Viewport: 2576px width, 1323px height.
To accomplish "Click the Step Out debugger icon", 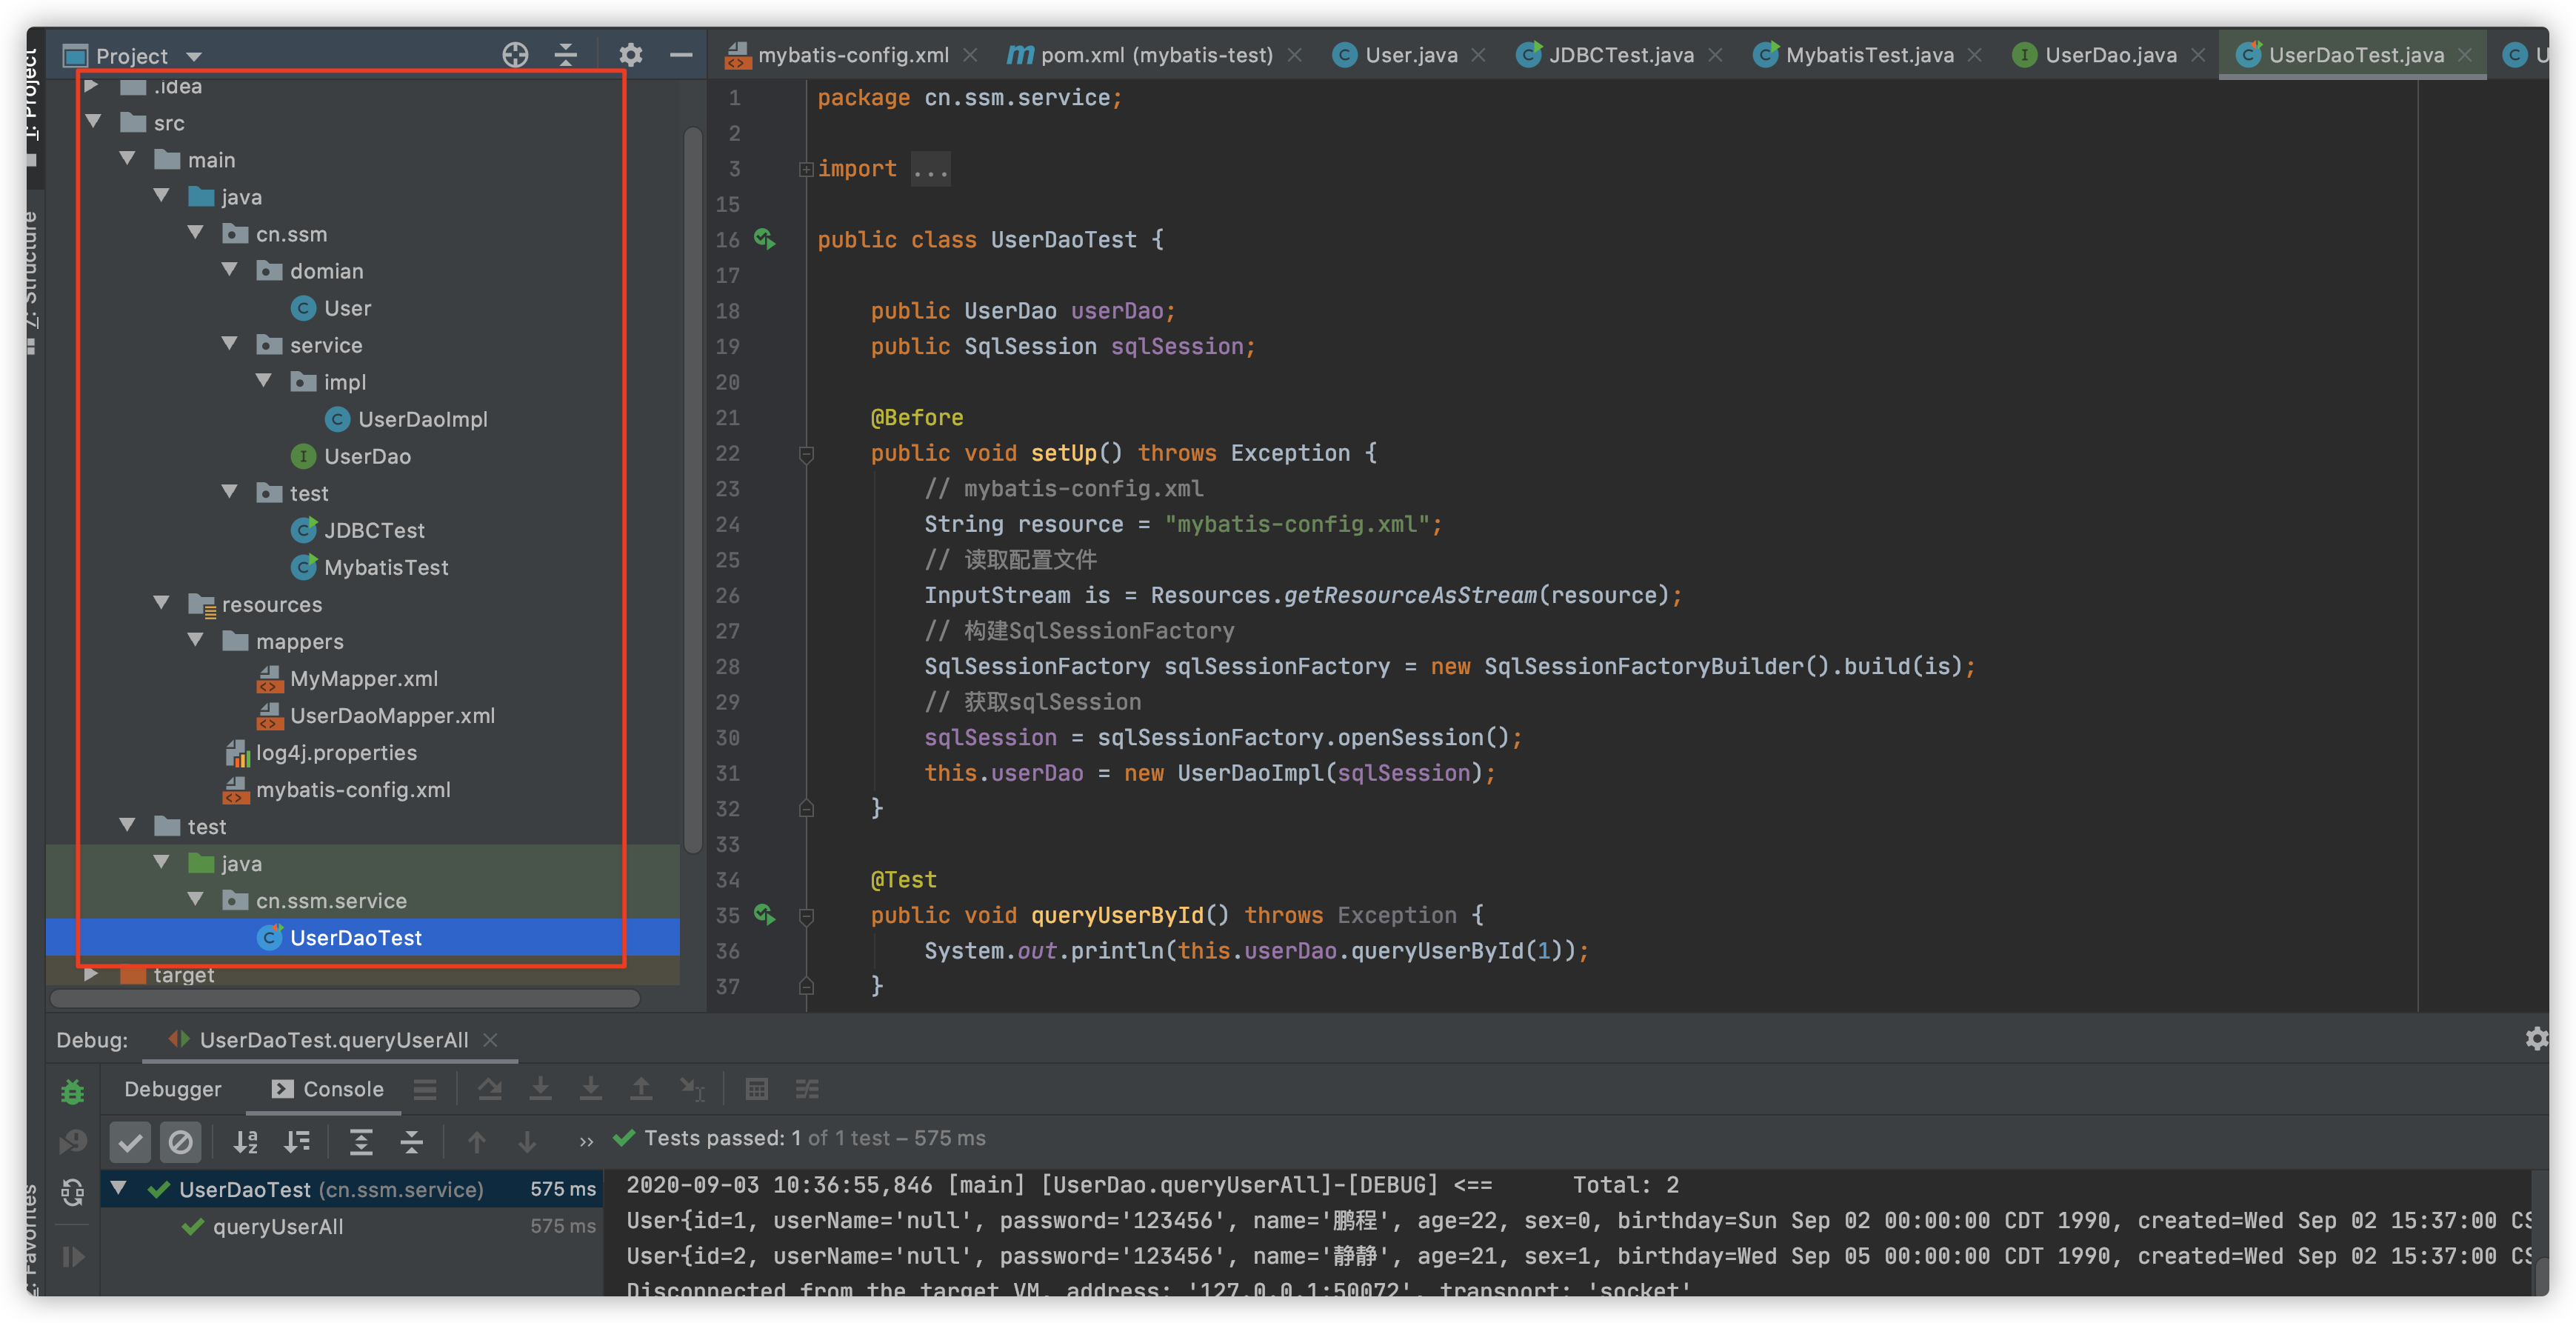I will pos(641,1089).
